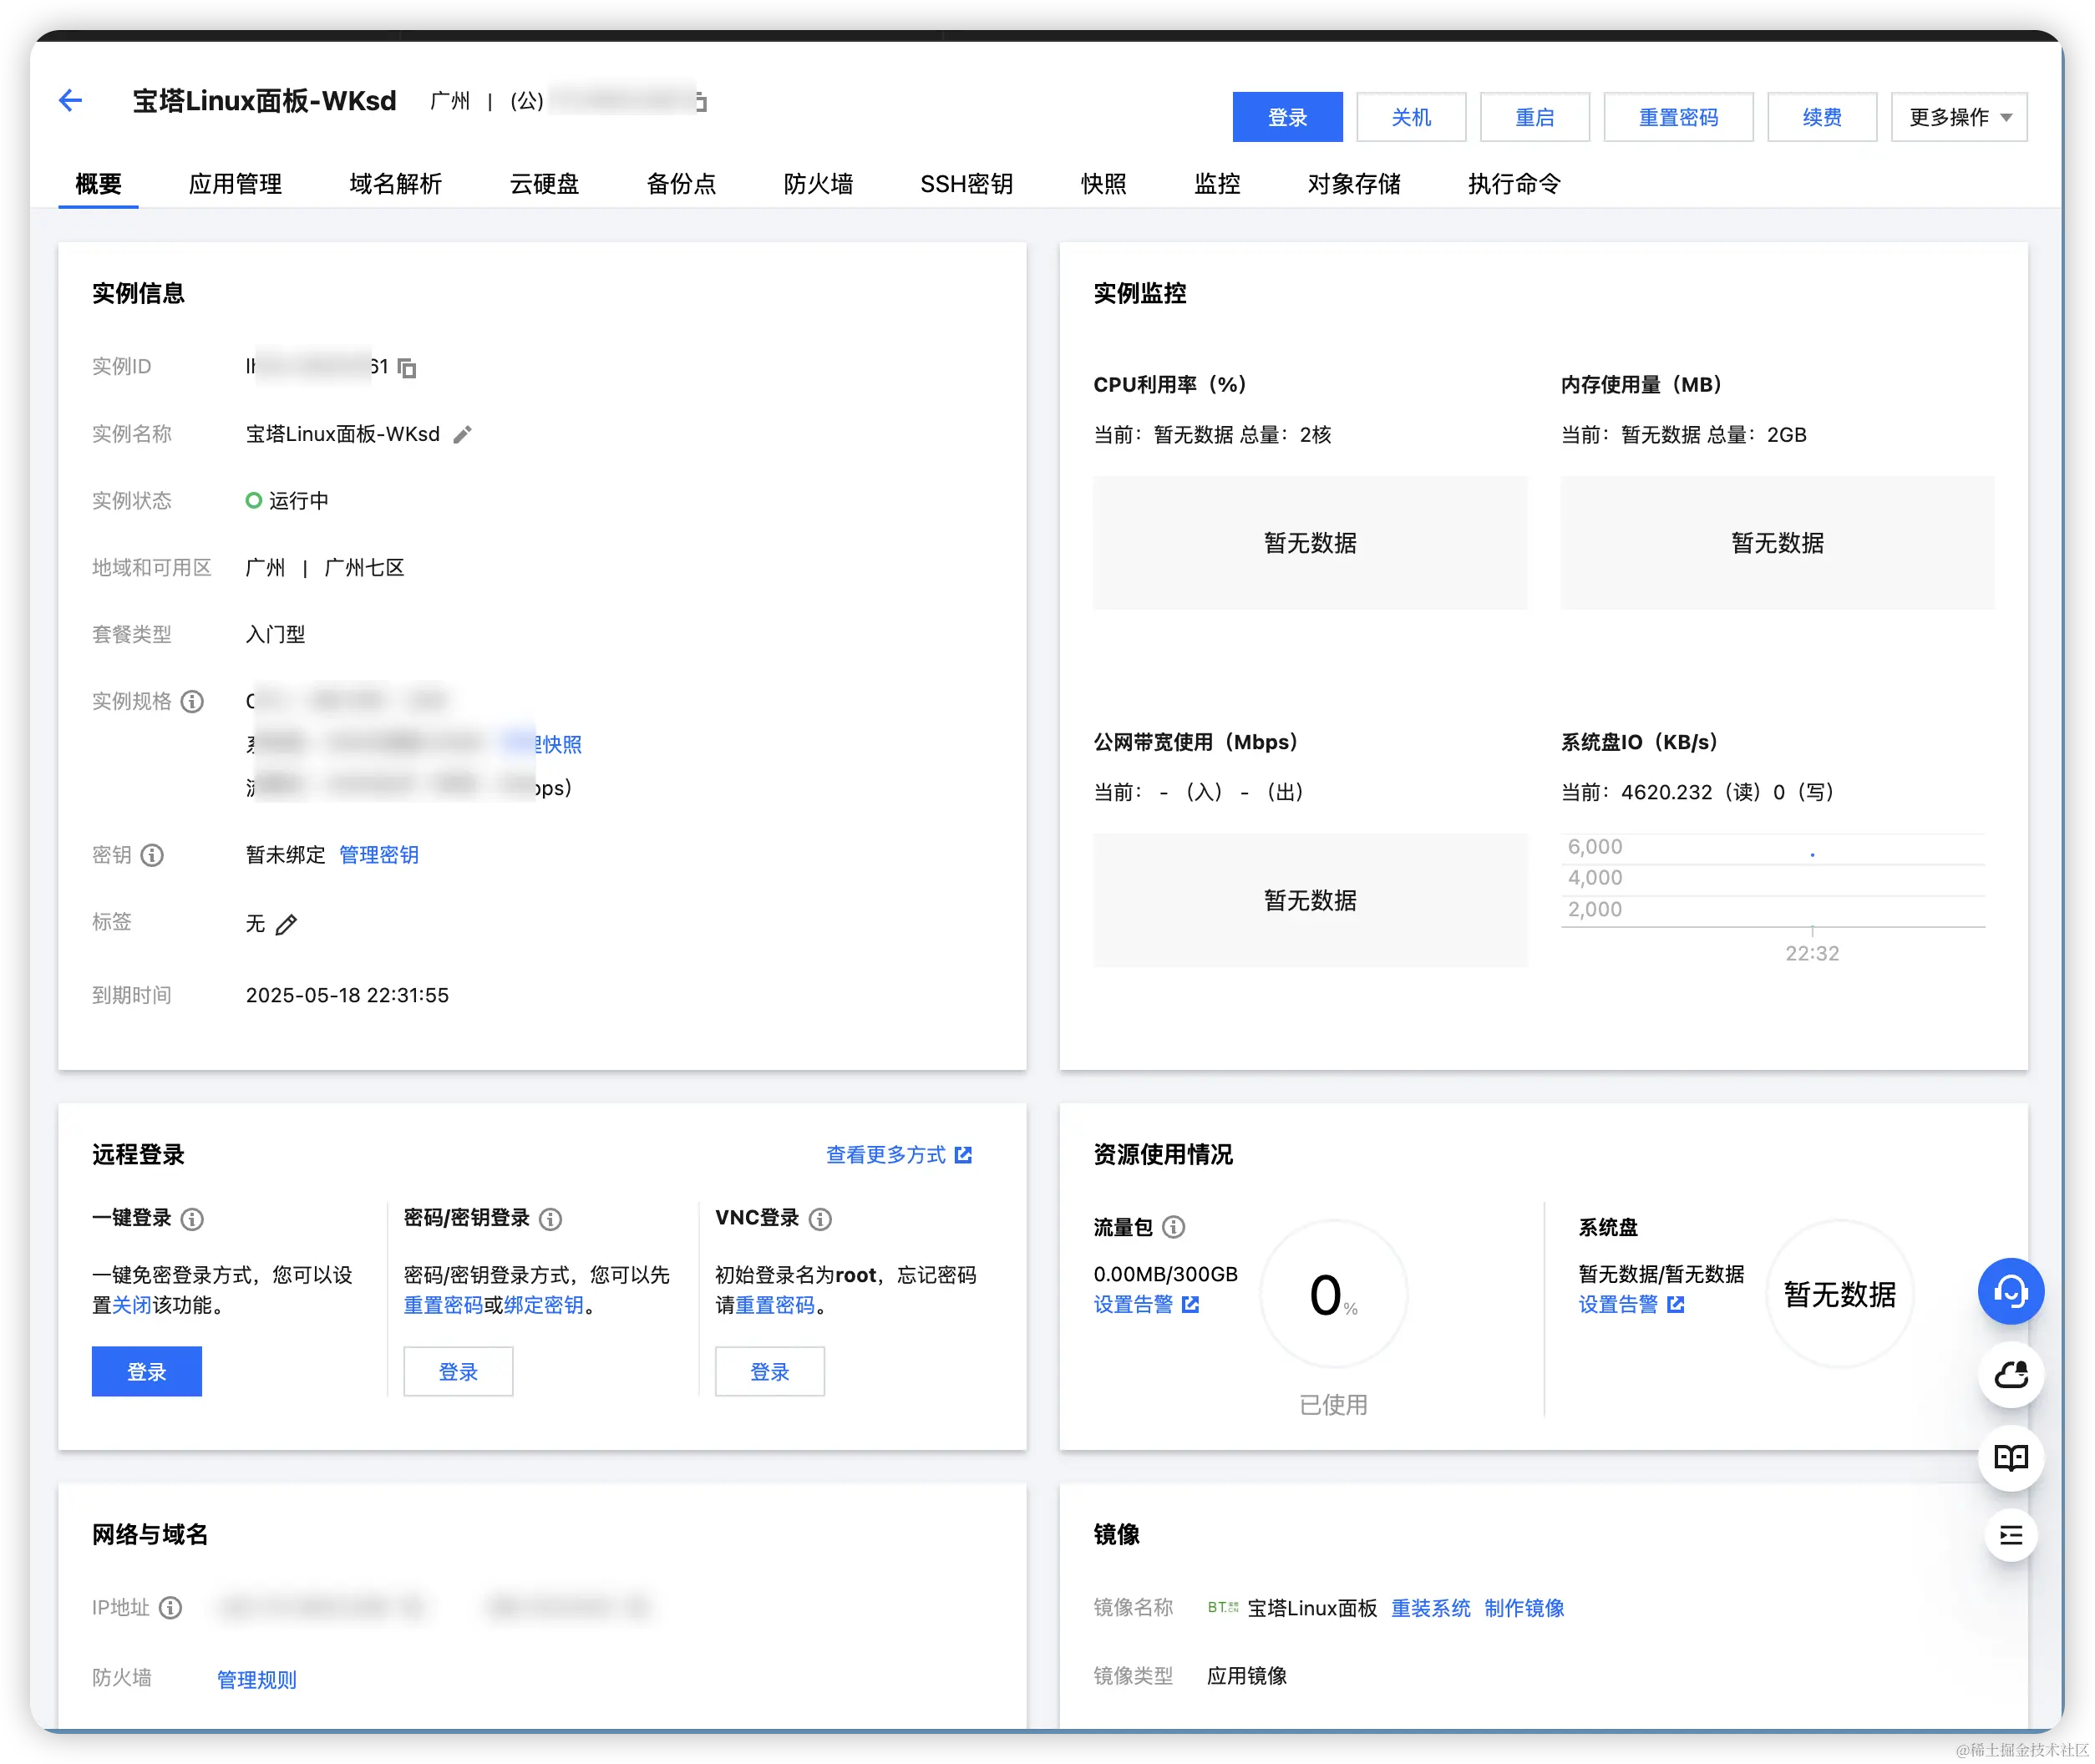Open the customer service headset icon
Image resolution: width=2095 pixels, height=1764 pixels.
coord(2010,1291)
